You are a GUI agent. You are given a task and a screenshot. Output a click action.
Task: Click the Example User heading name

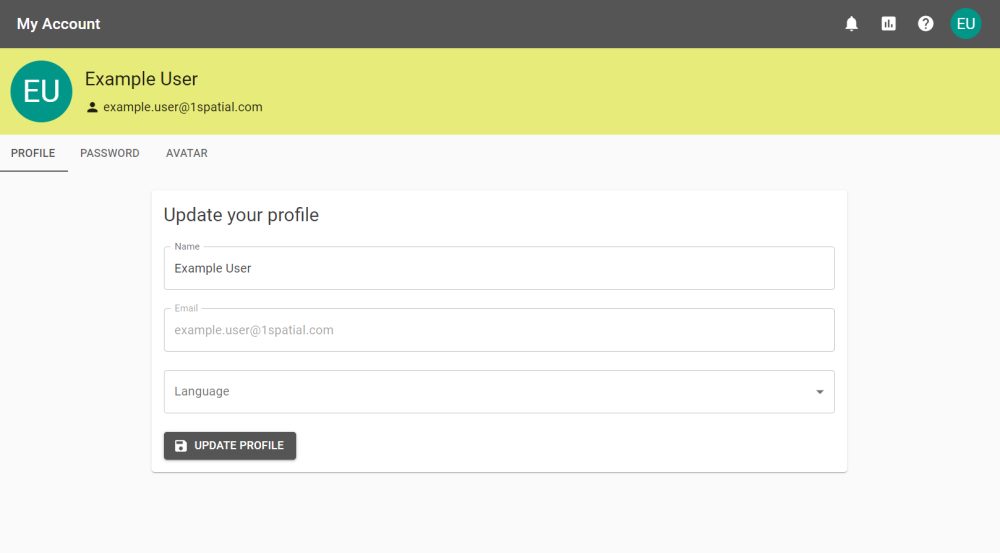142,79
